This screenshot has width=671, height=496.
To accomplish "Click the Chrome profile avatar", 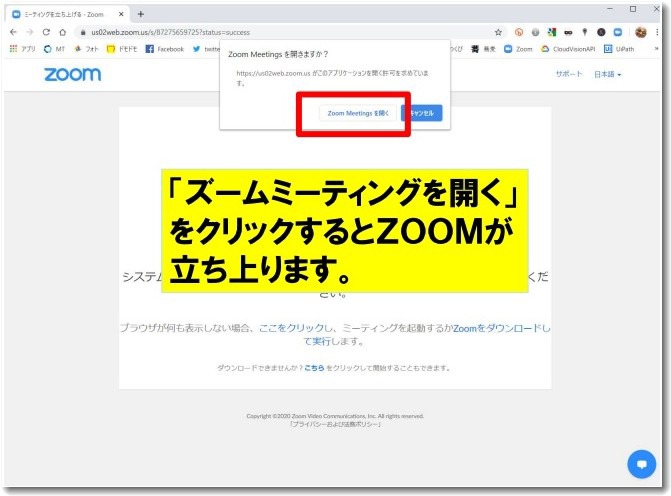I will tap(641, 32).
